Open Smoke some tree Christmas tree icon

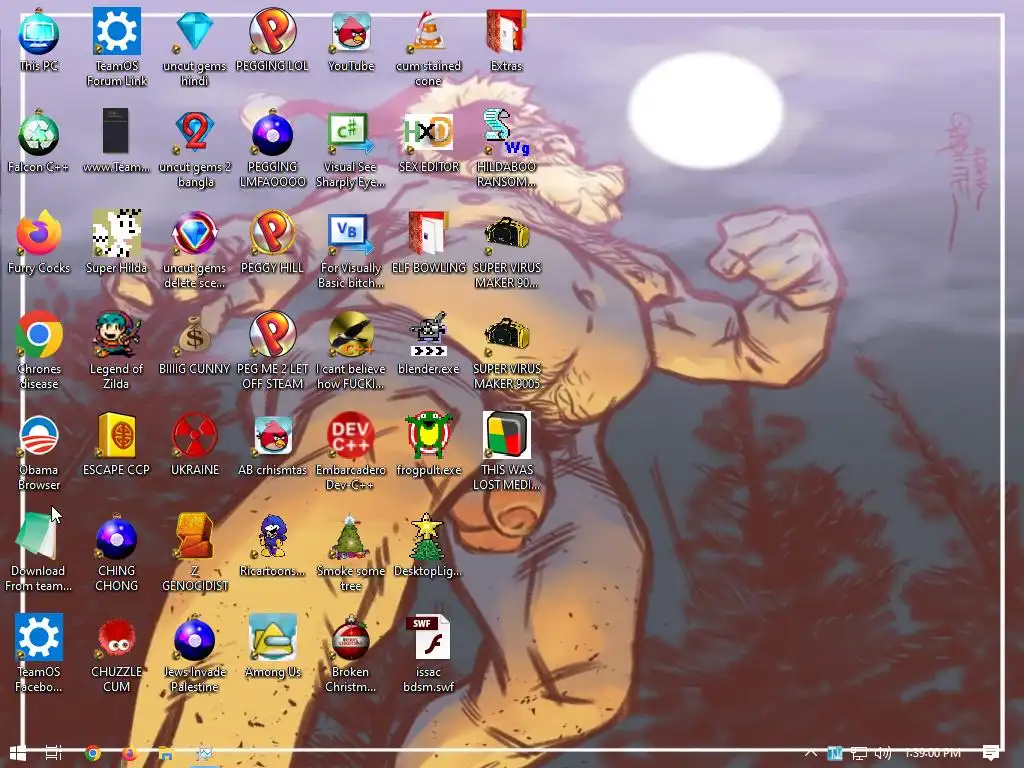(351, 552)
